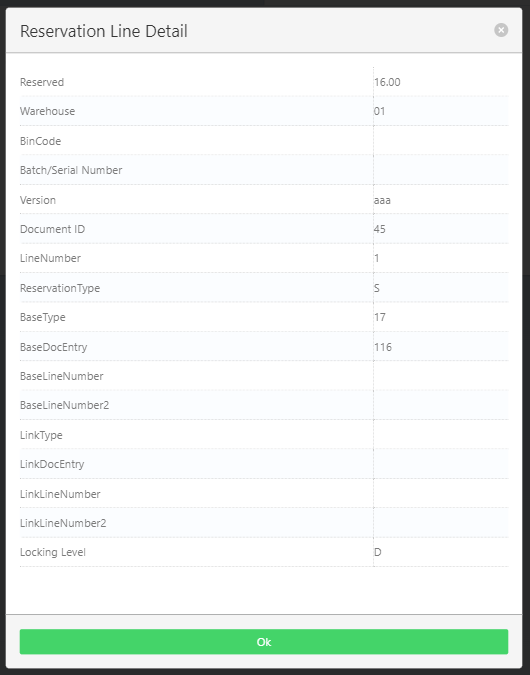Click the ReservationType value S

click(x=377, y=288)
